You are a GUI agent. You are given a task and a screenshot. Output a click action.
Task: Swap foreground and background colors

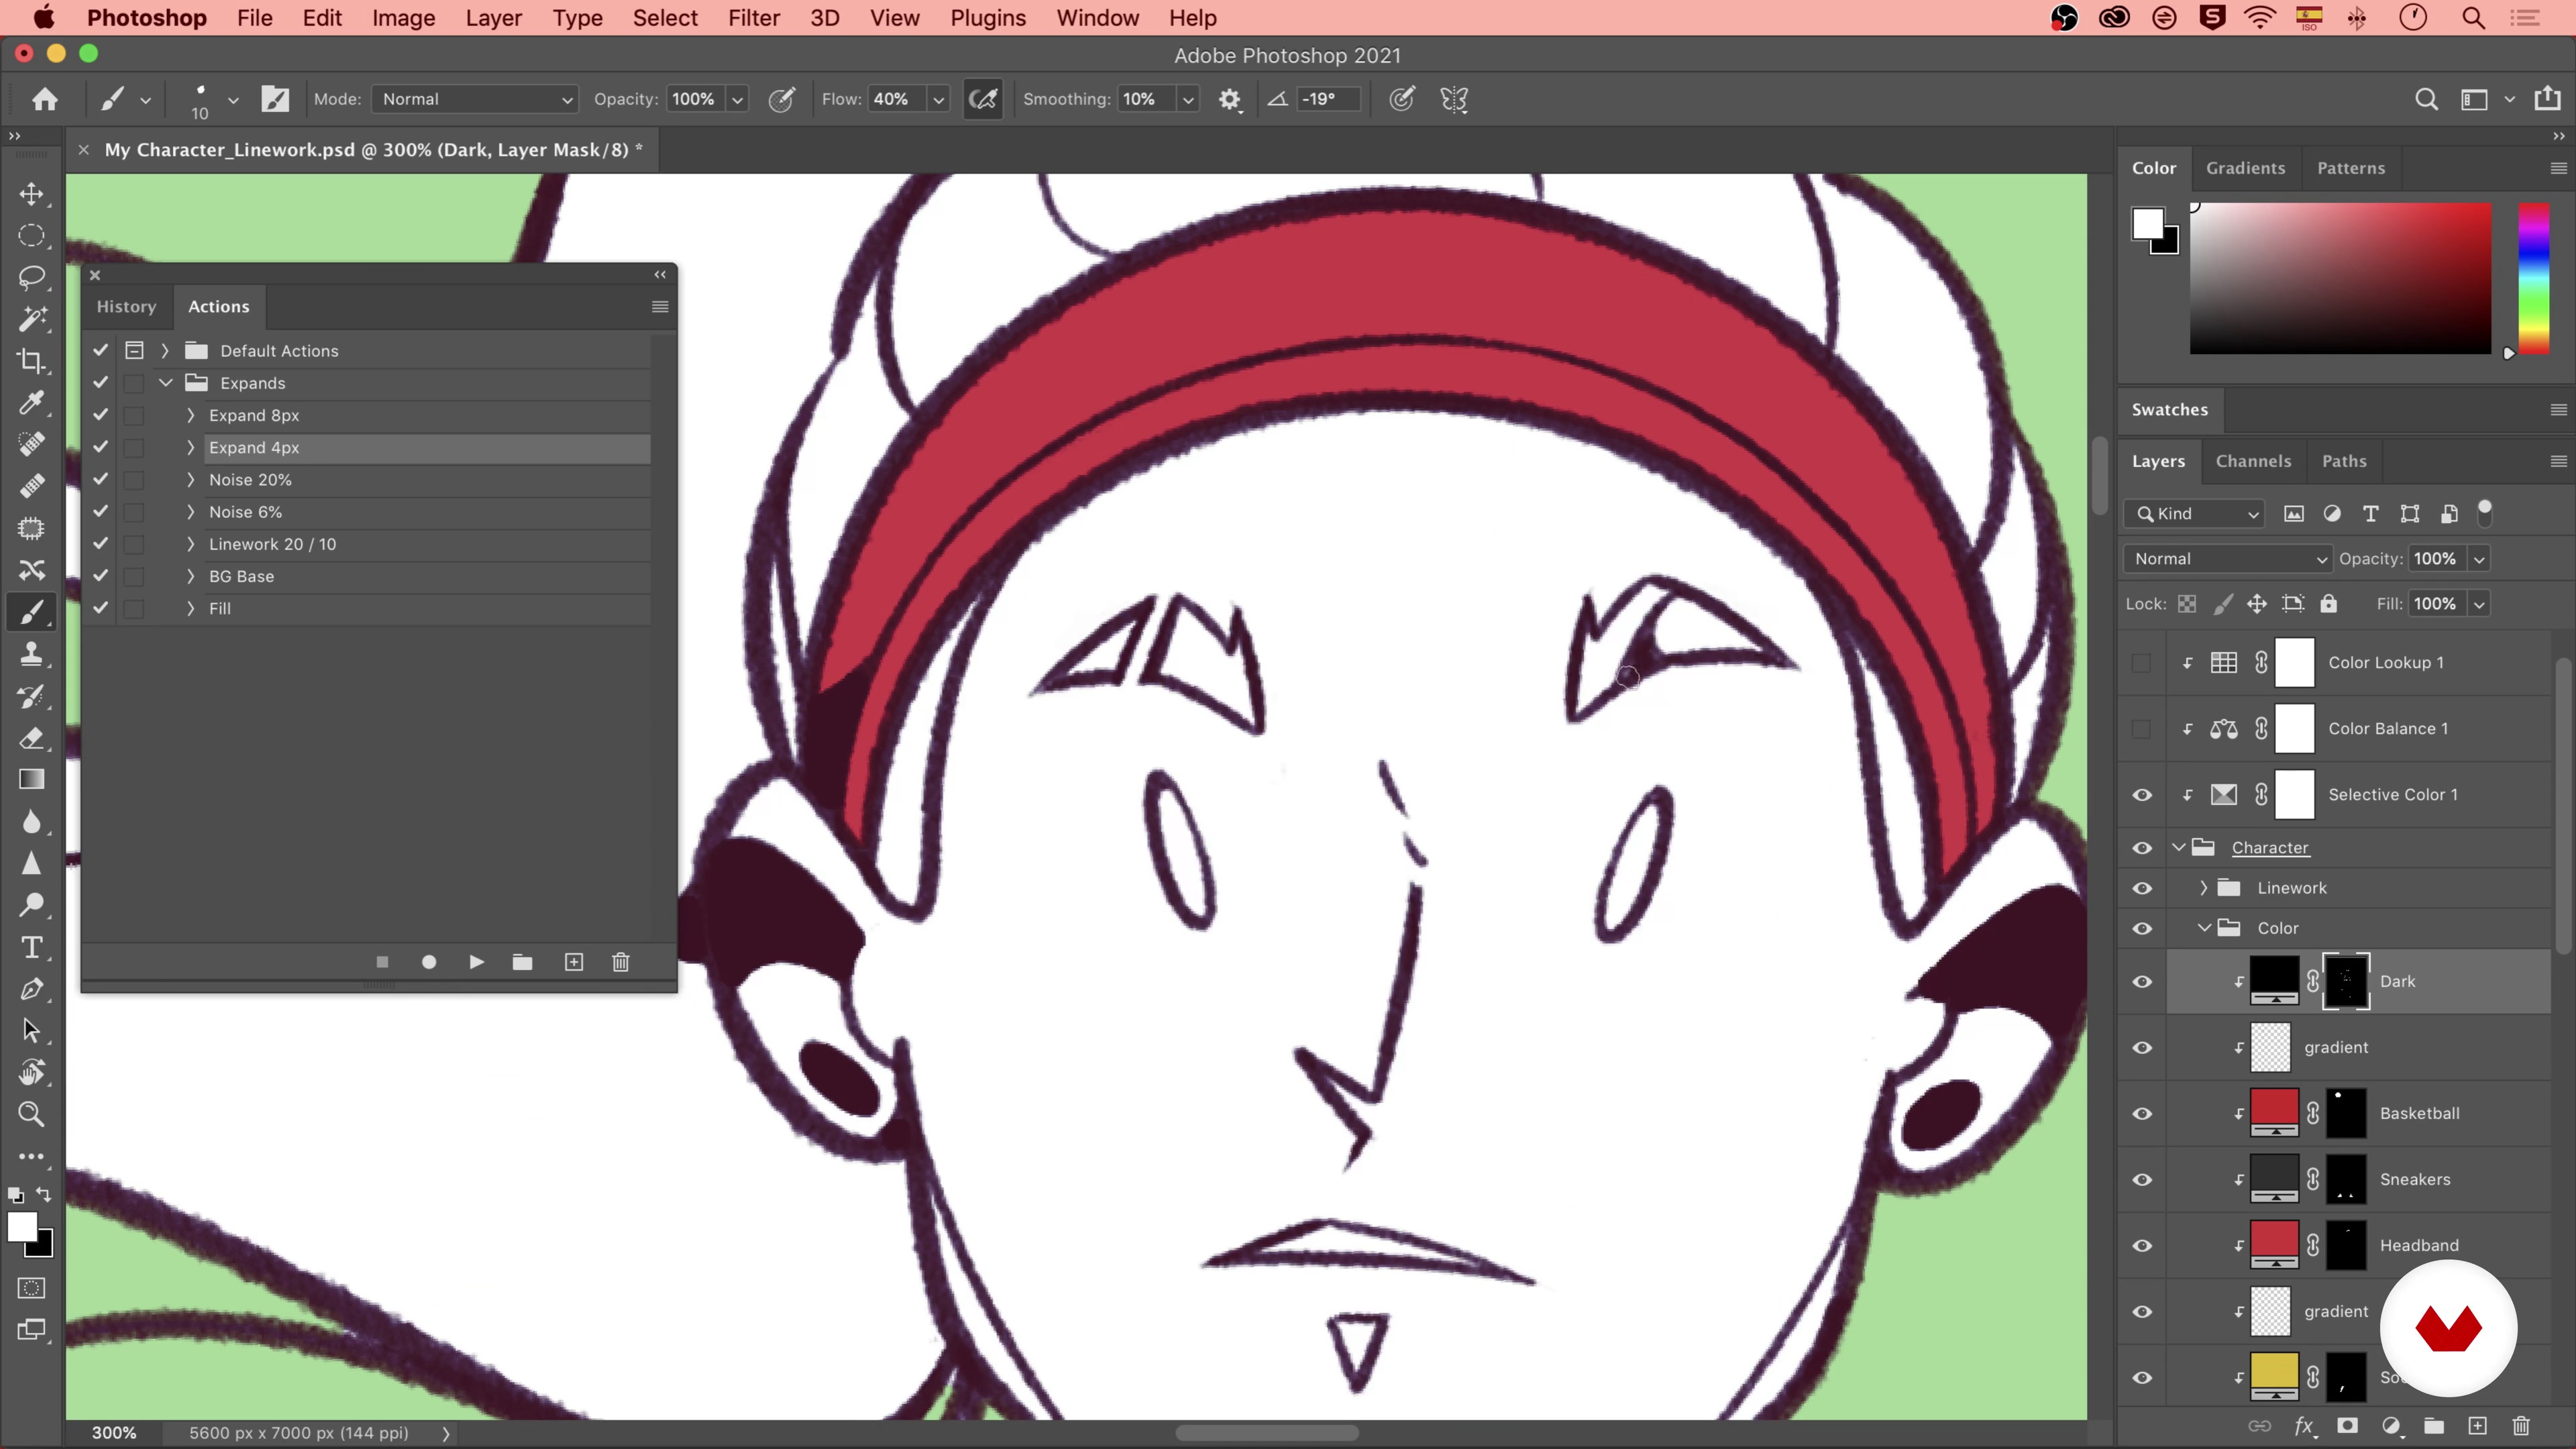[44, 1195]
